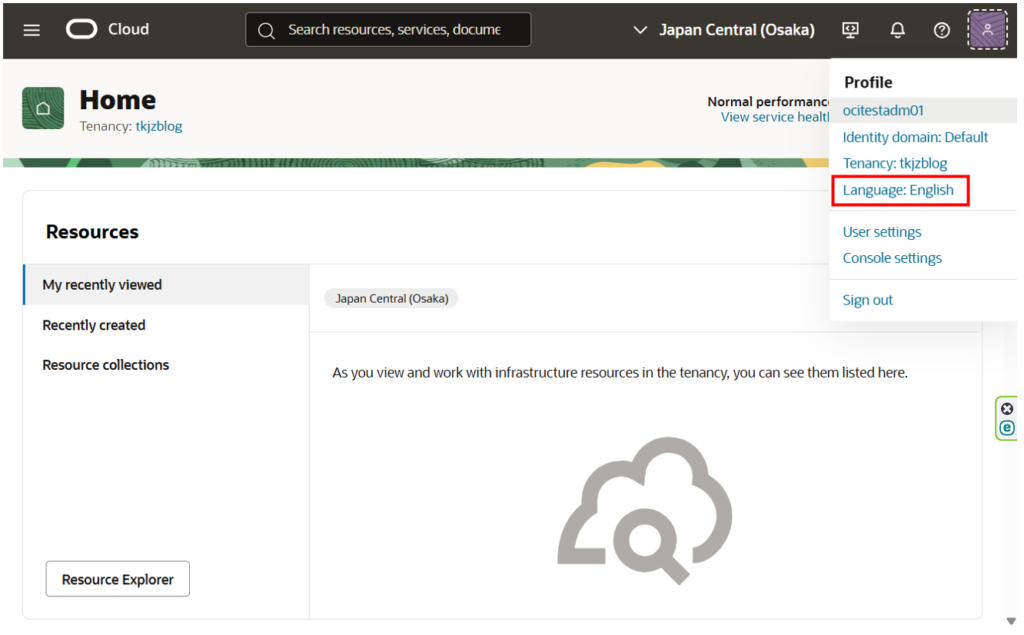Select the My recently viewed tab
Image resolution: width=1024 pixels, height=635 pixels.
(102, 285)
